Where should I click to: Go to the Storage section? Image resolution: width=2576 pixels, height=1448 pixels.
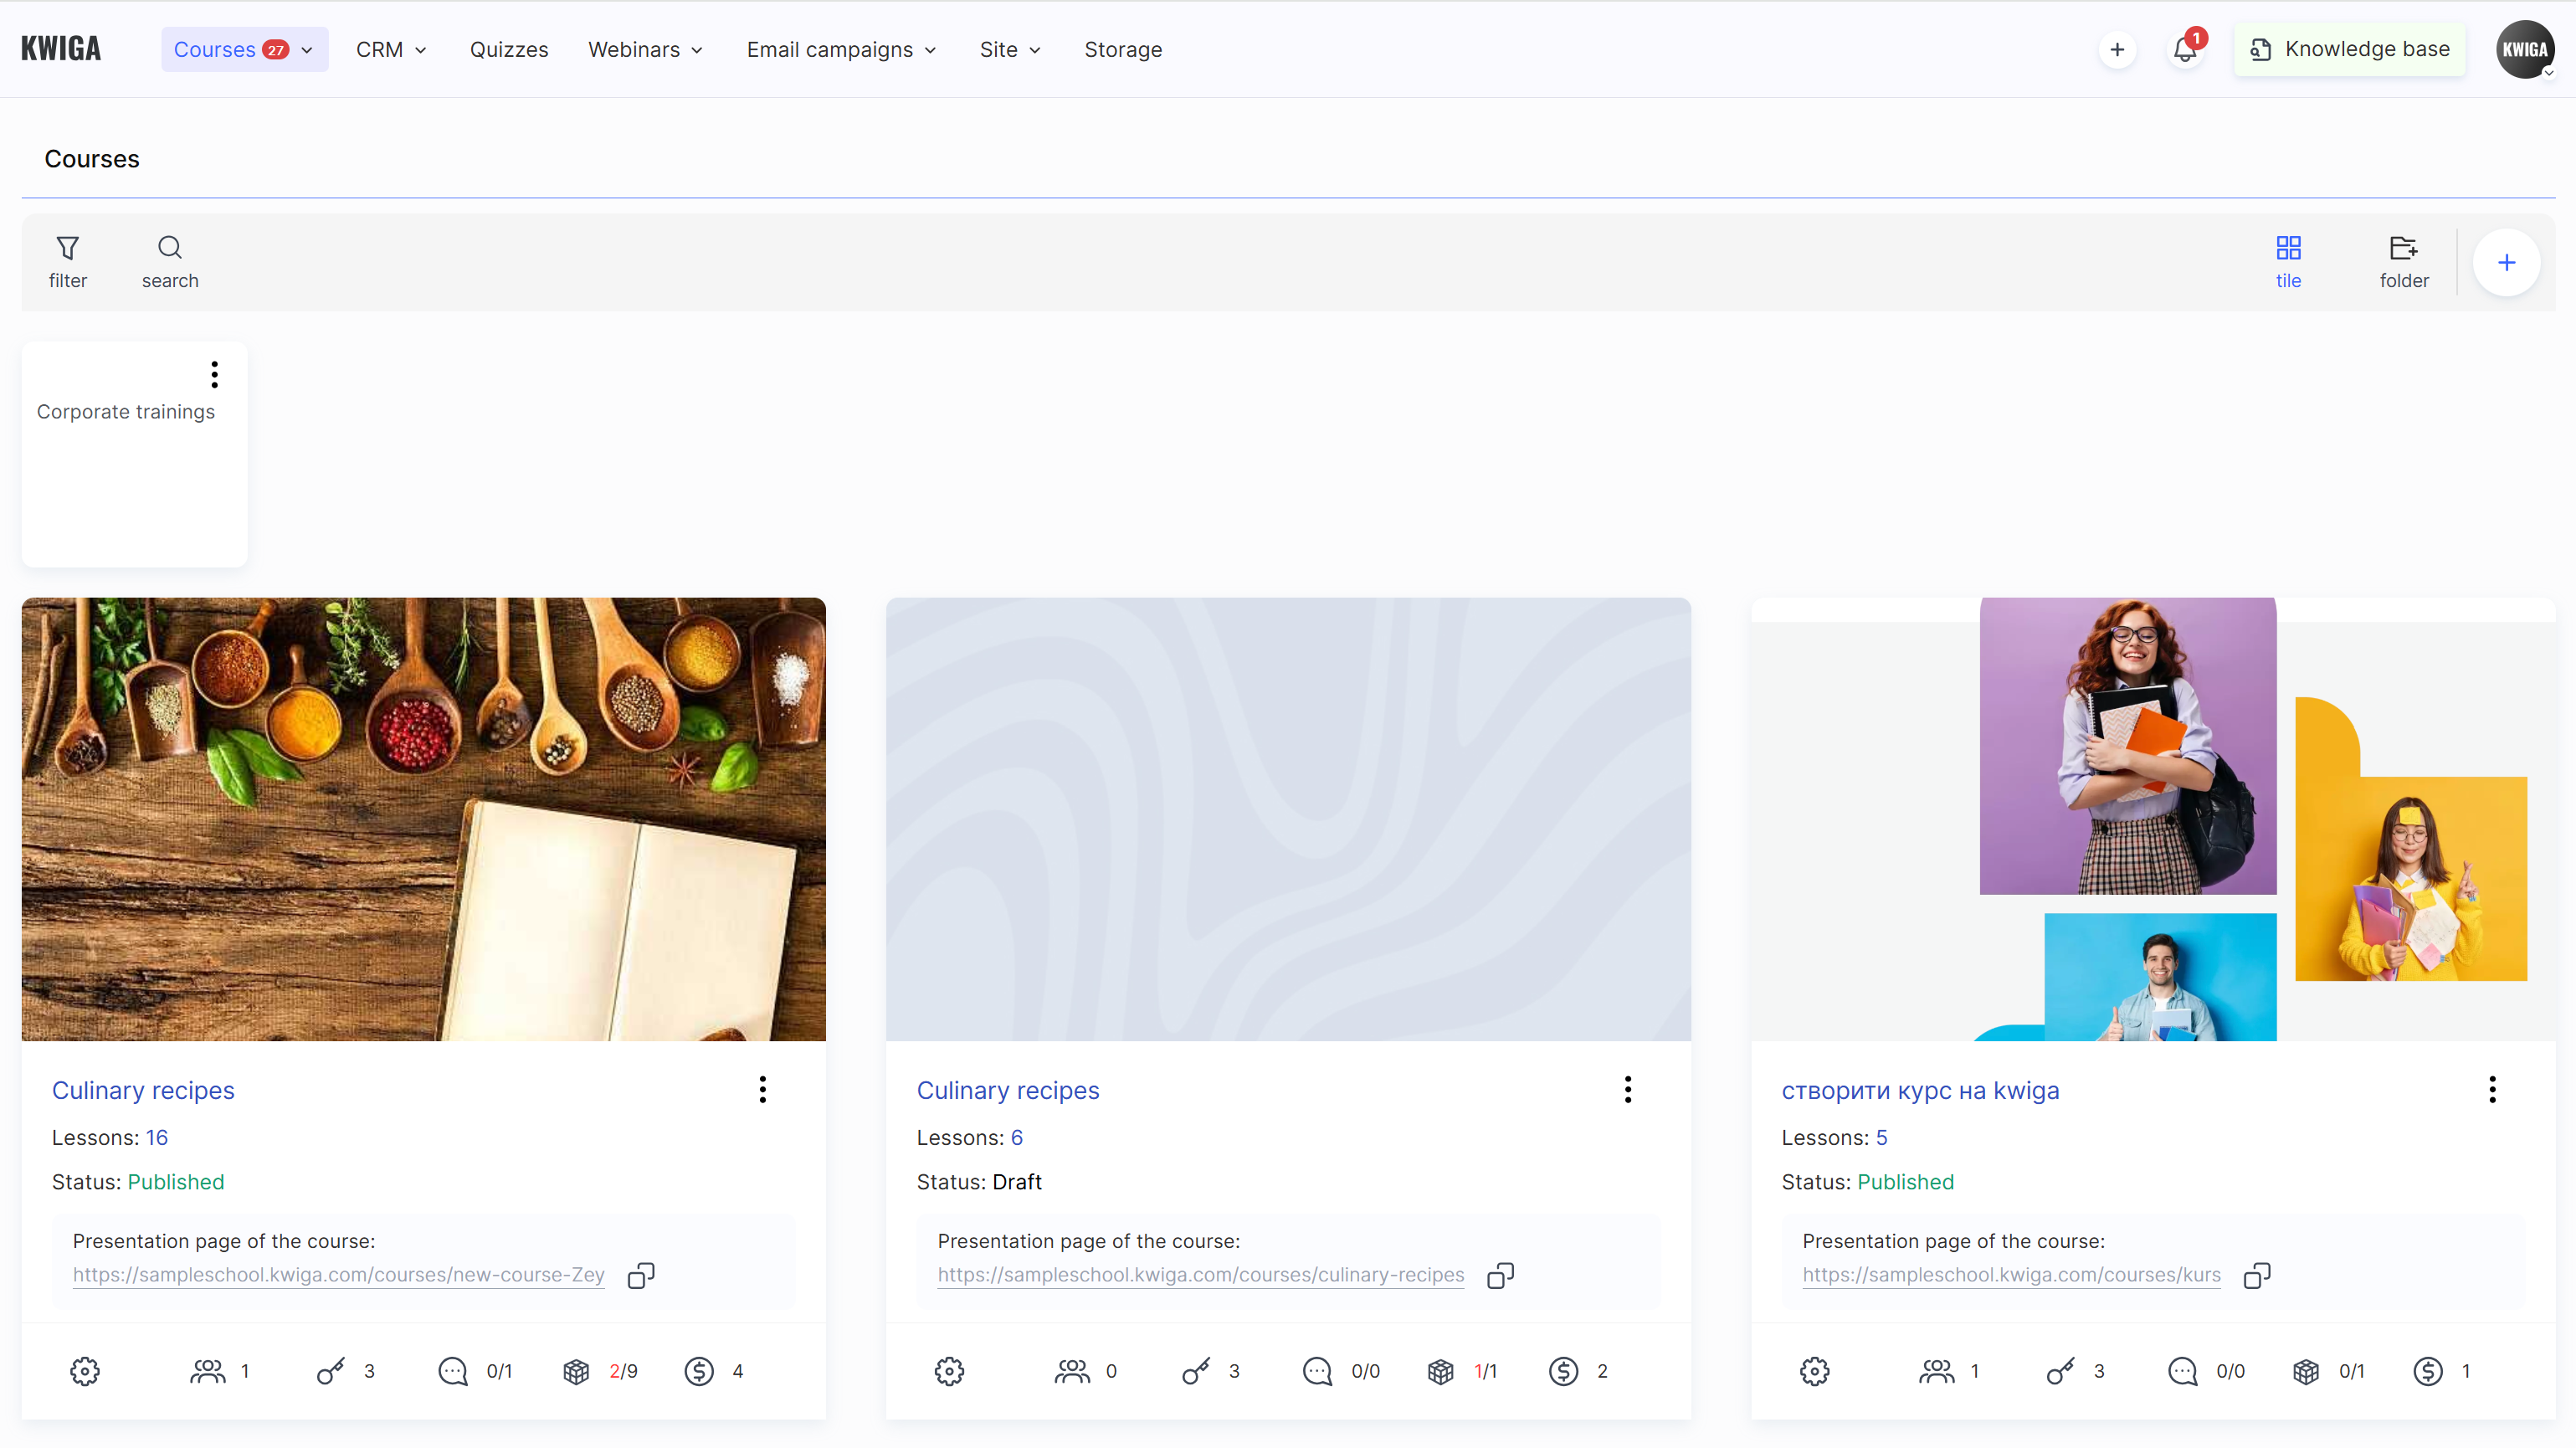coord(1123,49)
